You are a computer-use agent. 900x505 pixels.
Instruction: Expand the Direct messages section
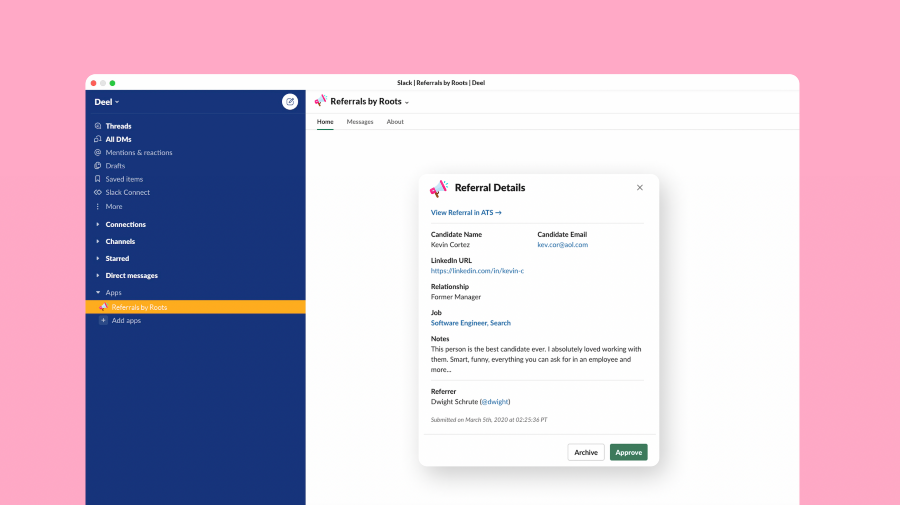click(98, 275)
